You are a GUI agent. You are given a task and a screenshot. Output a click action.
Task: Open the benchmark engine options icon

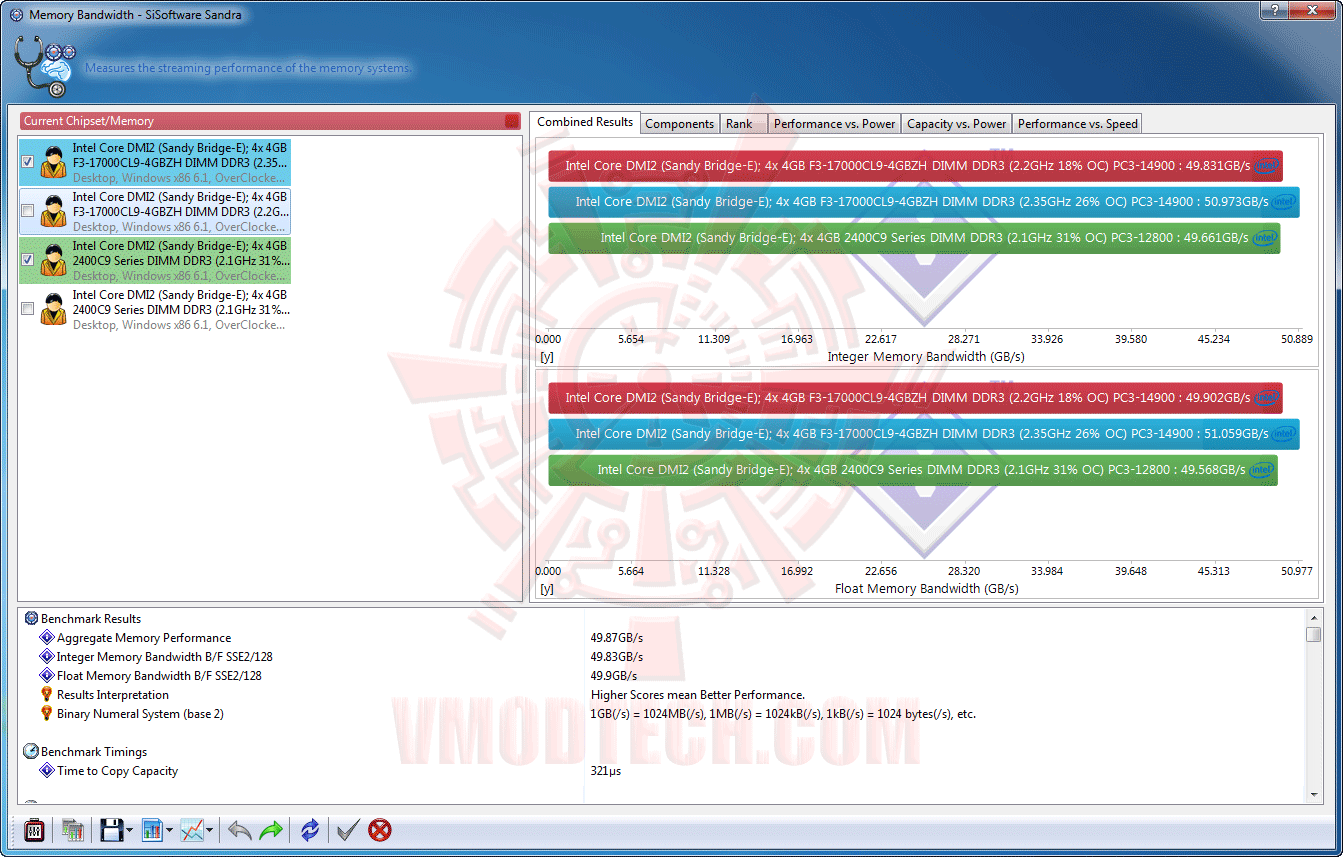pos(34,830)
